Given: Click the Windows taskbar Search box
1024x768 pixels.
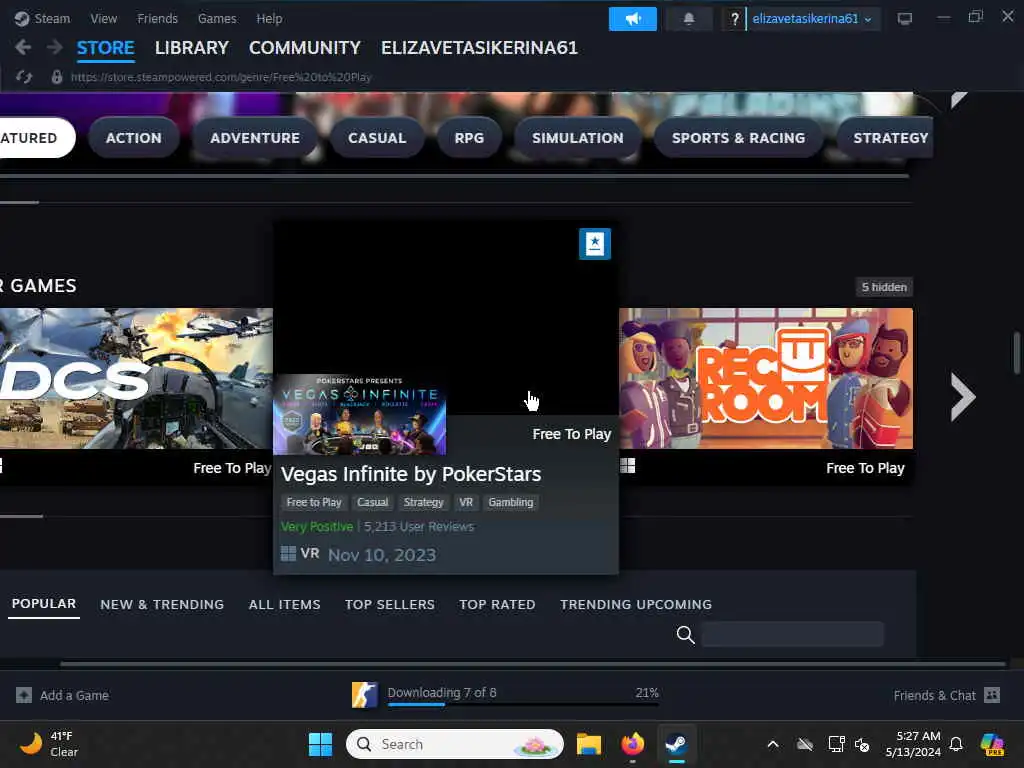Looking at the screenshot, I should pos(455,744).
